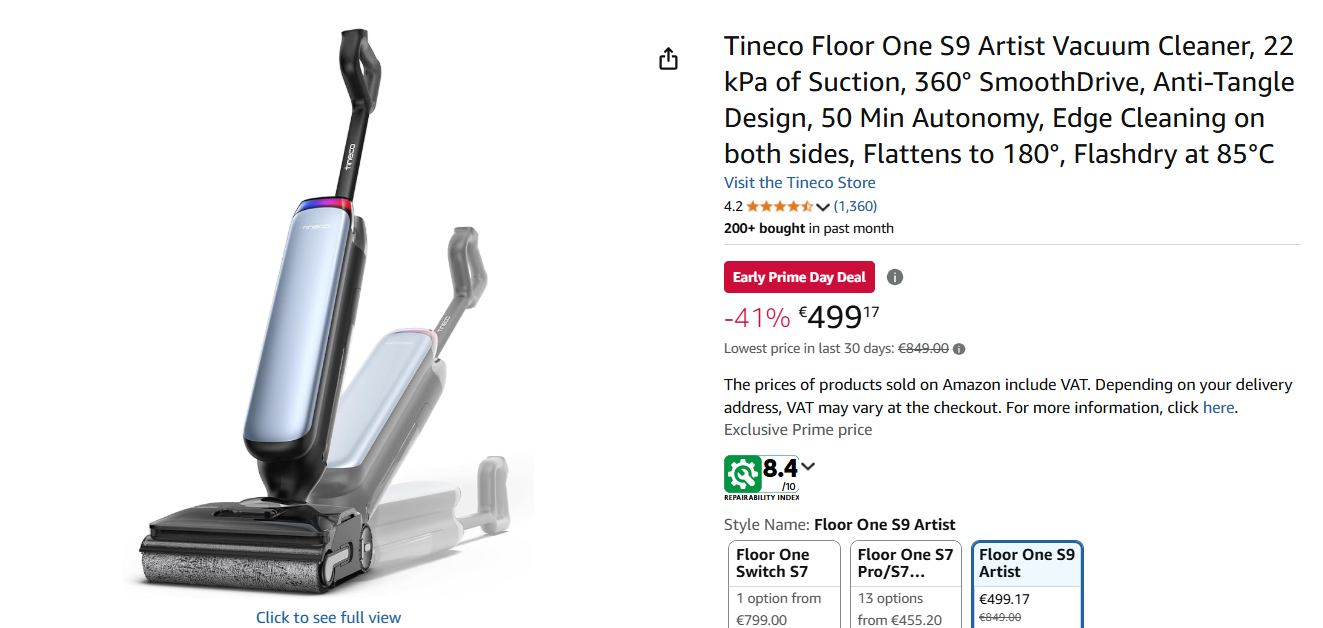Click the "Exclusive Prime price" text

(x=798, y=429)
